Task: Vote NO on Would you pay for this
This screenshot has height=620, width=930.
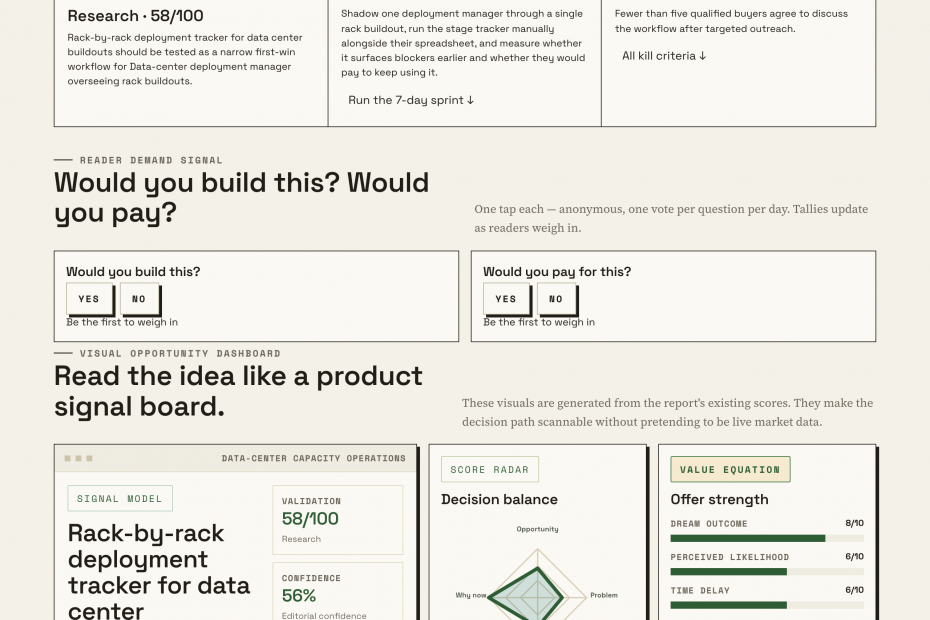Action: [x=556, y=298]
